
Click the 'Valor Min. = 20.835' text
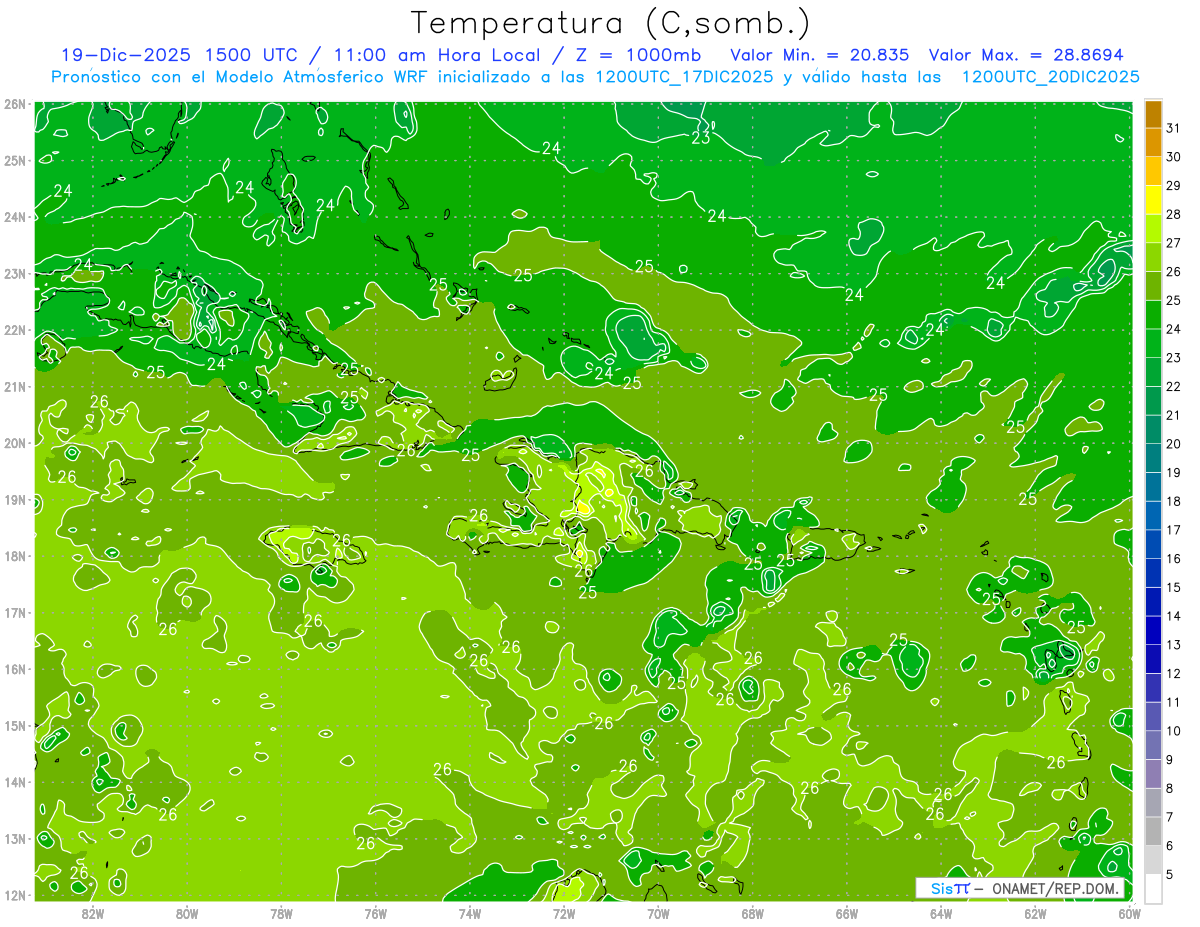(x=820, y=54)
